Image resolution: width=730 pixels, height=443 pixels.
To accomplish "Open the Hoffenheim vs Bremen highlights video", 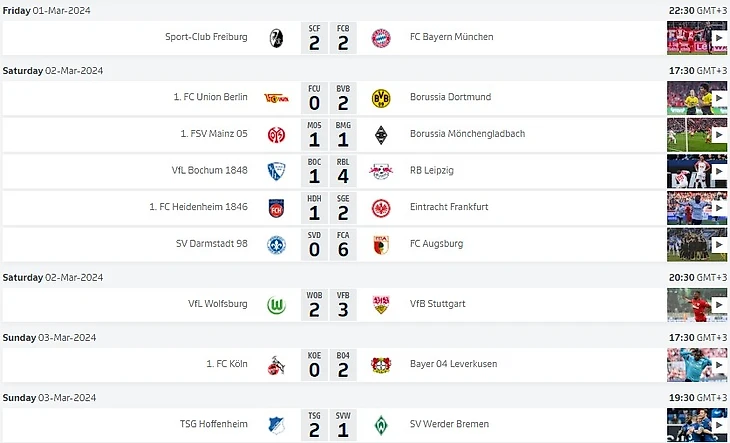I will 697,424.
